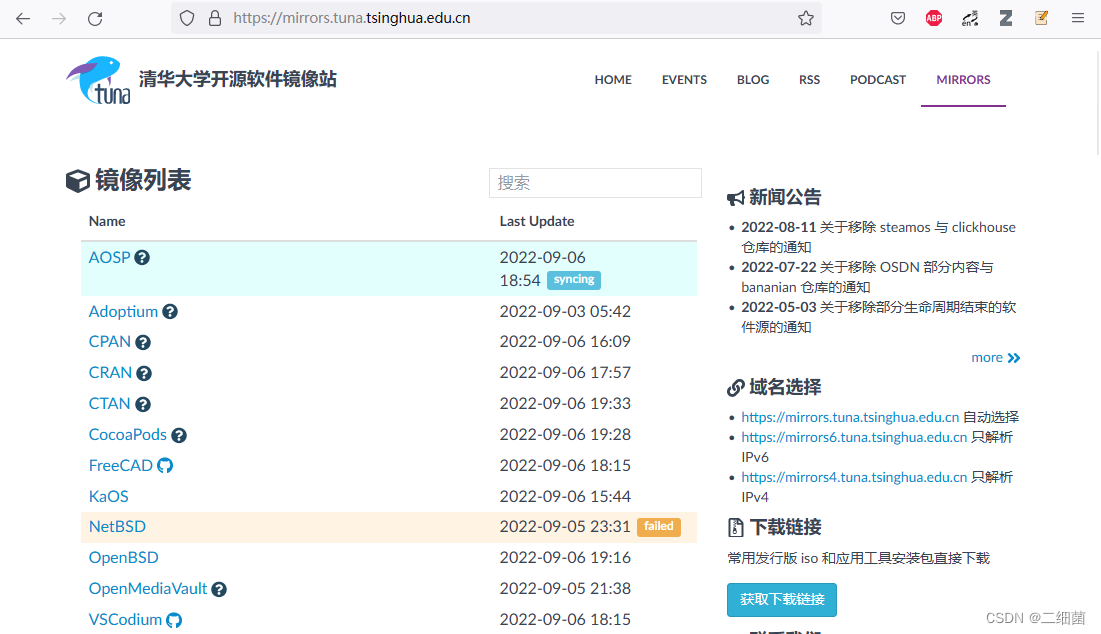Click the help icon next to OpenMediaVault
Viewport: 1101px width, 634px height.
point(219,589)
